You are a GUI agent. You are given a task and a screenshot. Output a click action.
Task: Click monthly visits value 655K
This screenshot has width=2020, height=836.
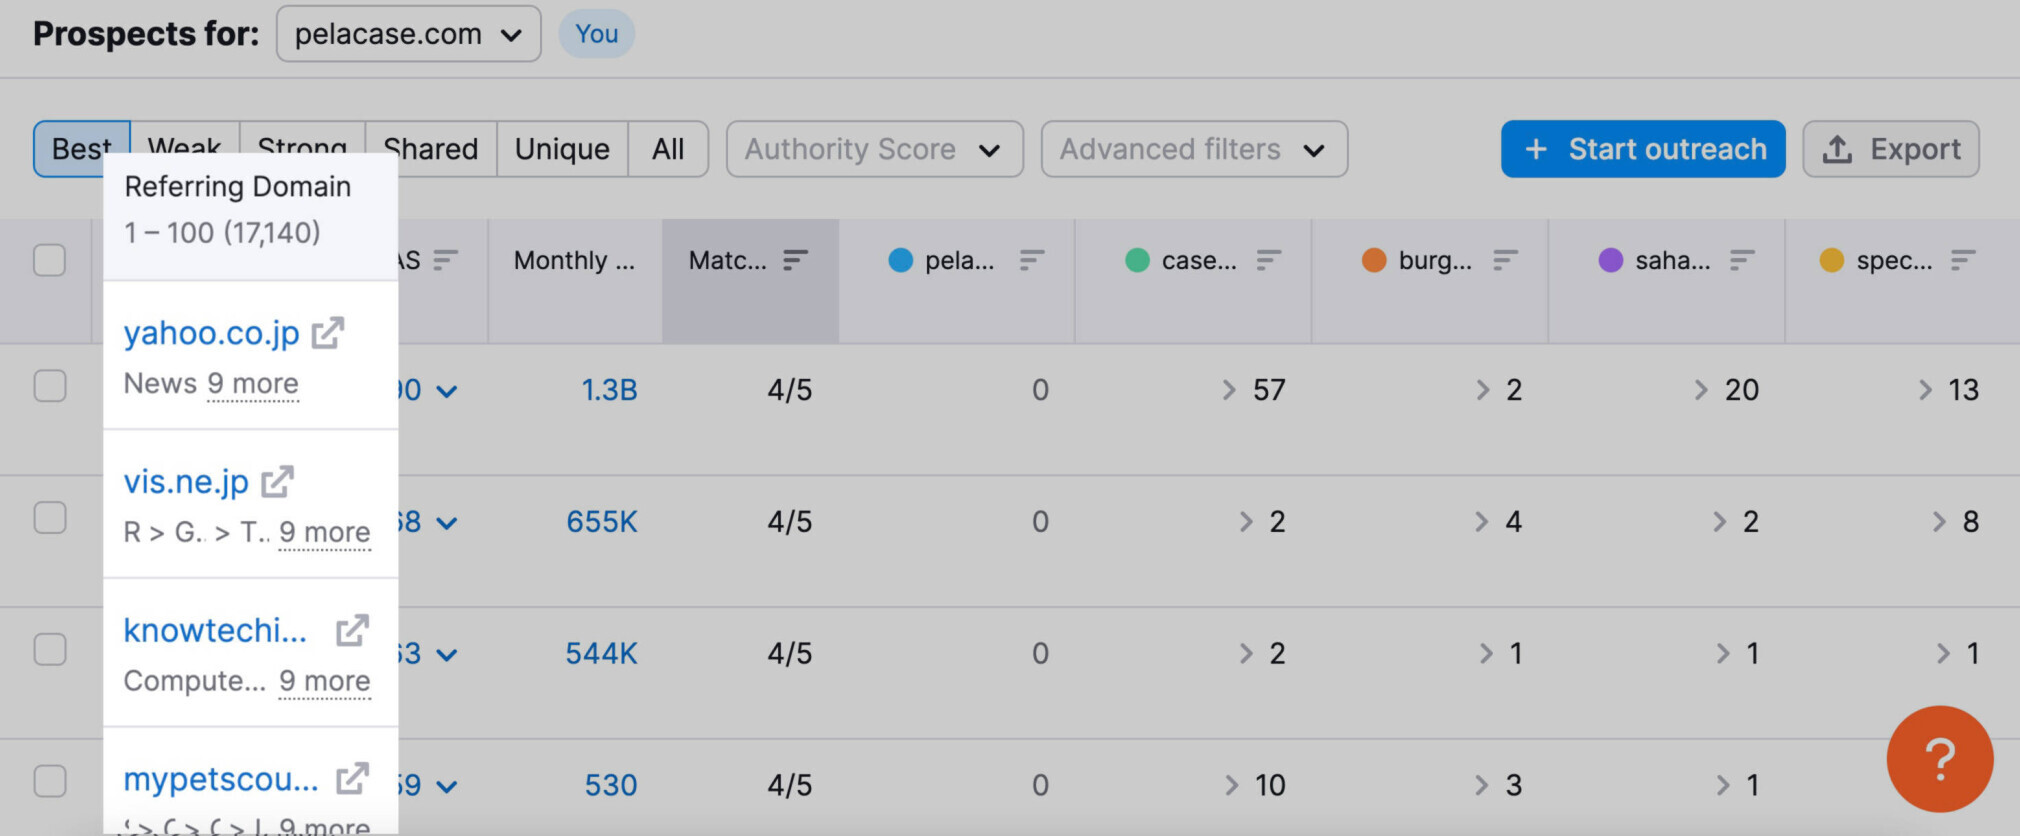click(602, 522)
